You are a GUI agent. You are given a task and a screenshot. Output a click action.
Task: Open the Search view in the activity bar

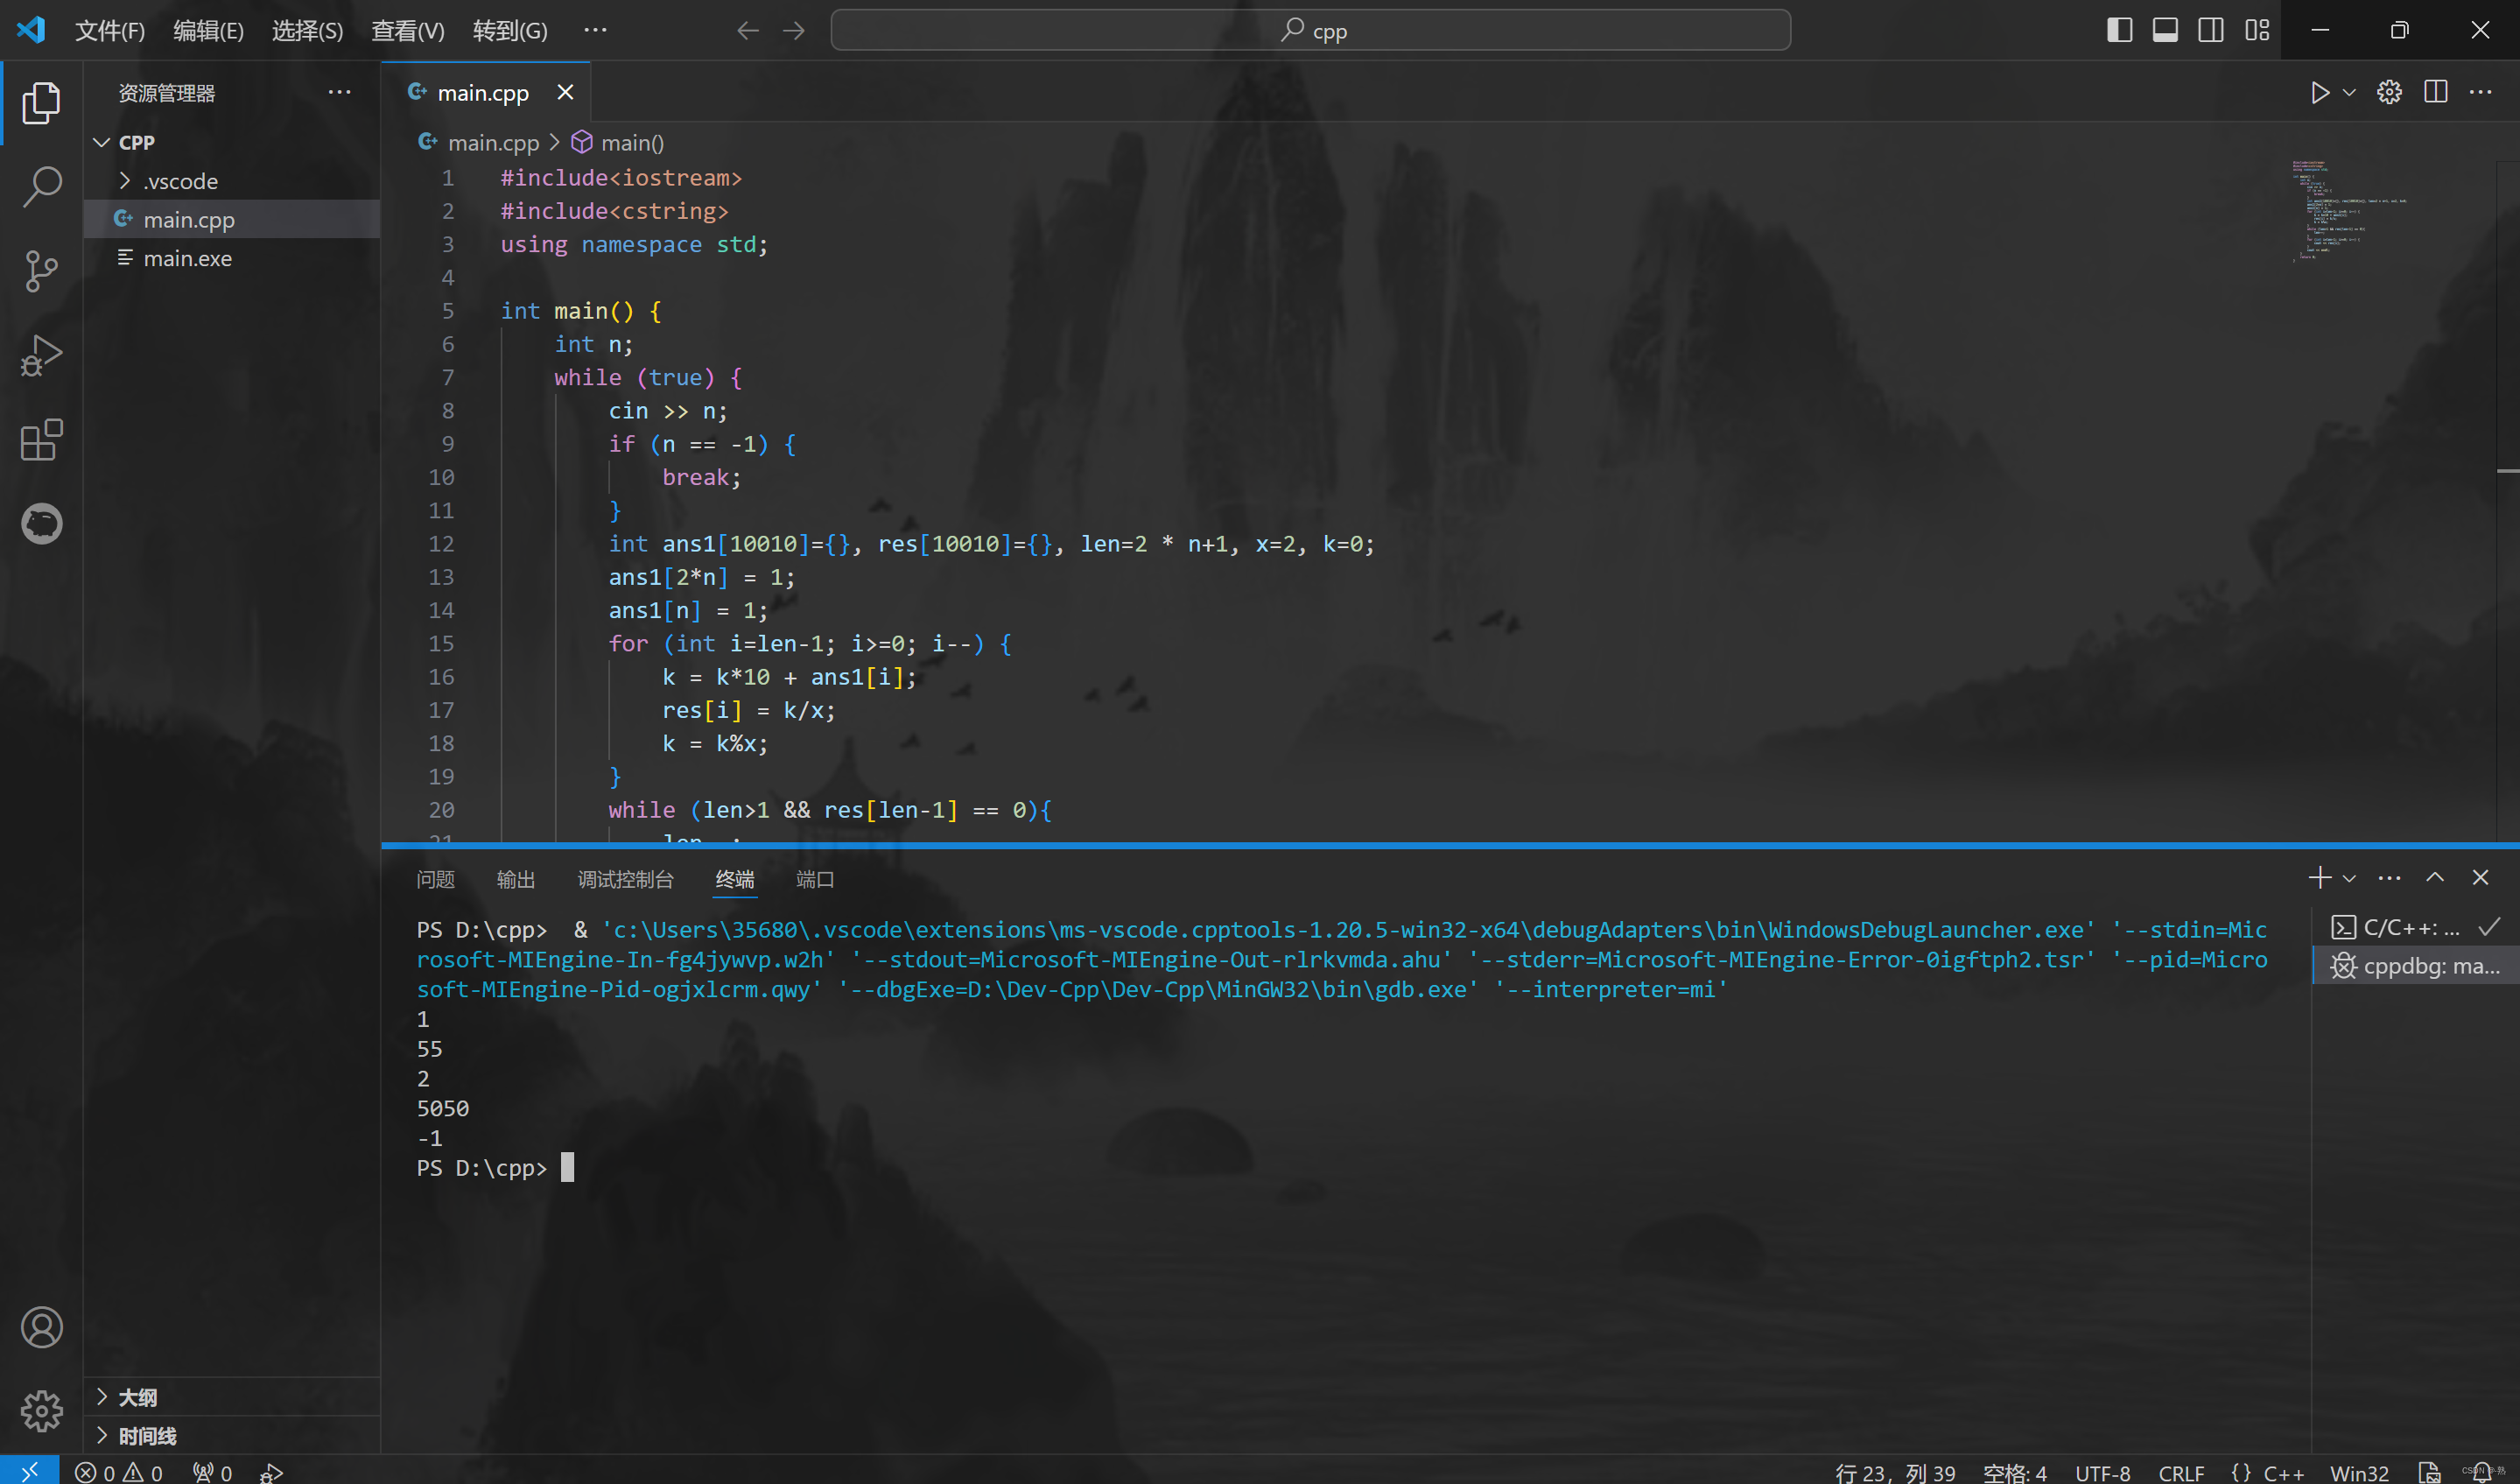click(41, 187)
